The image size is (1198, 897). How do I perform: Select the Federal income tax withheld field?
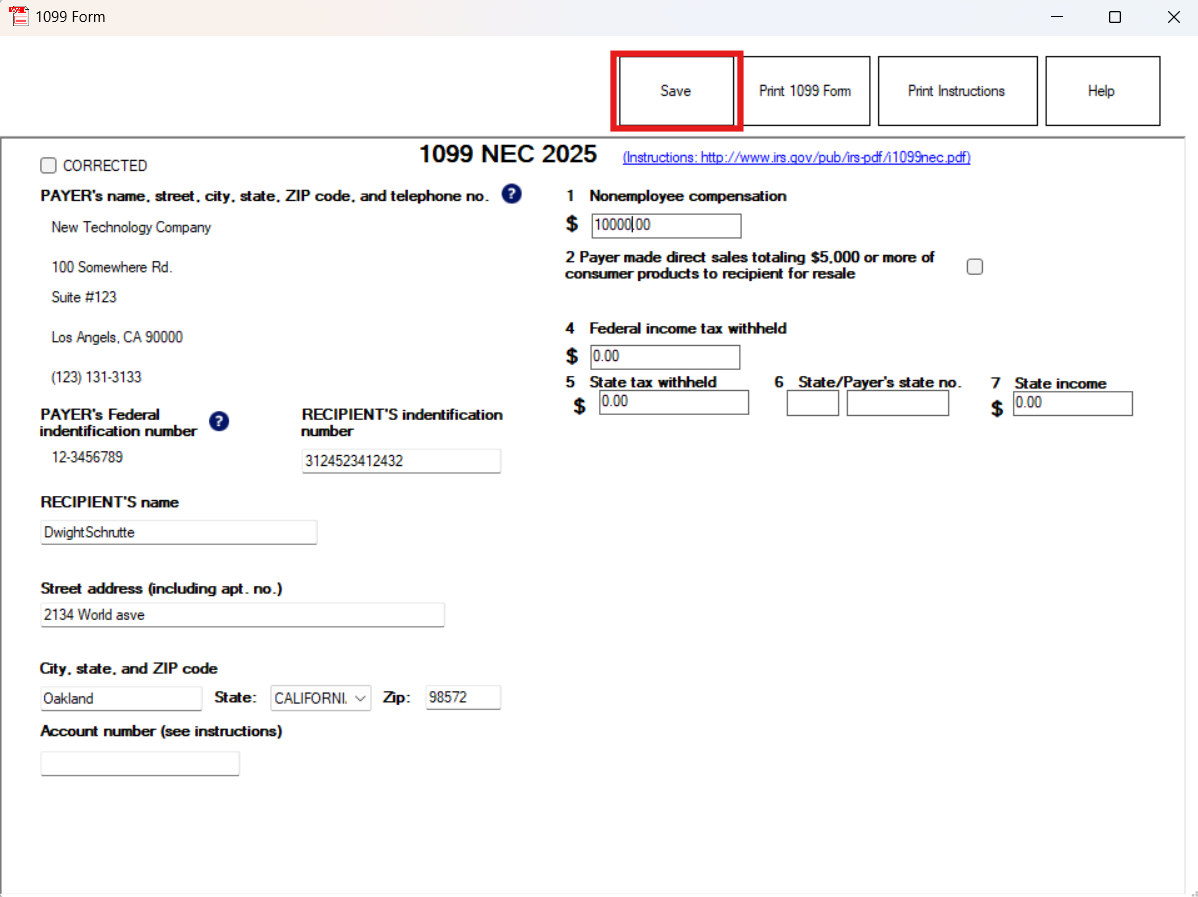664,356
